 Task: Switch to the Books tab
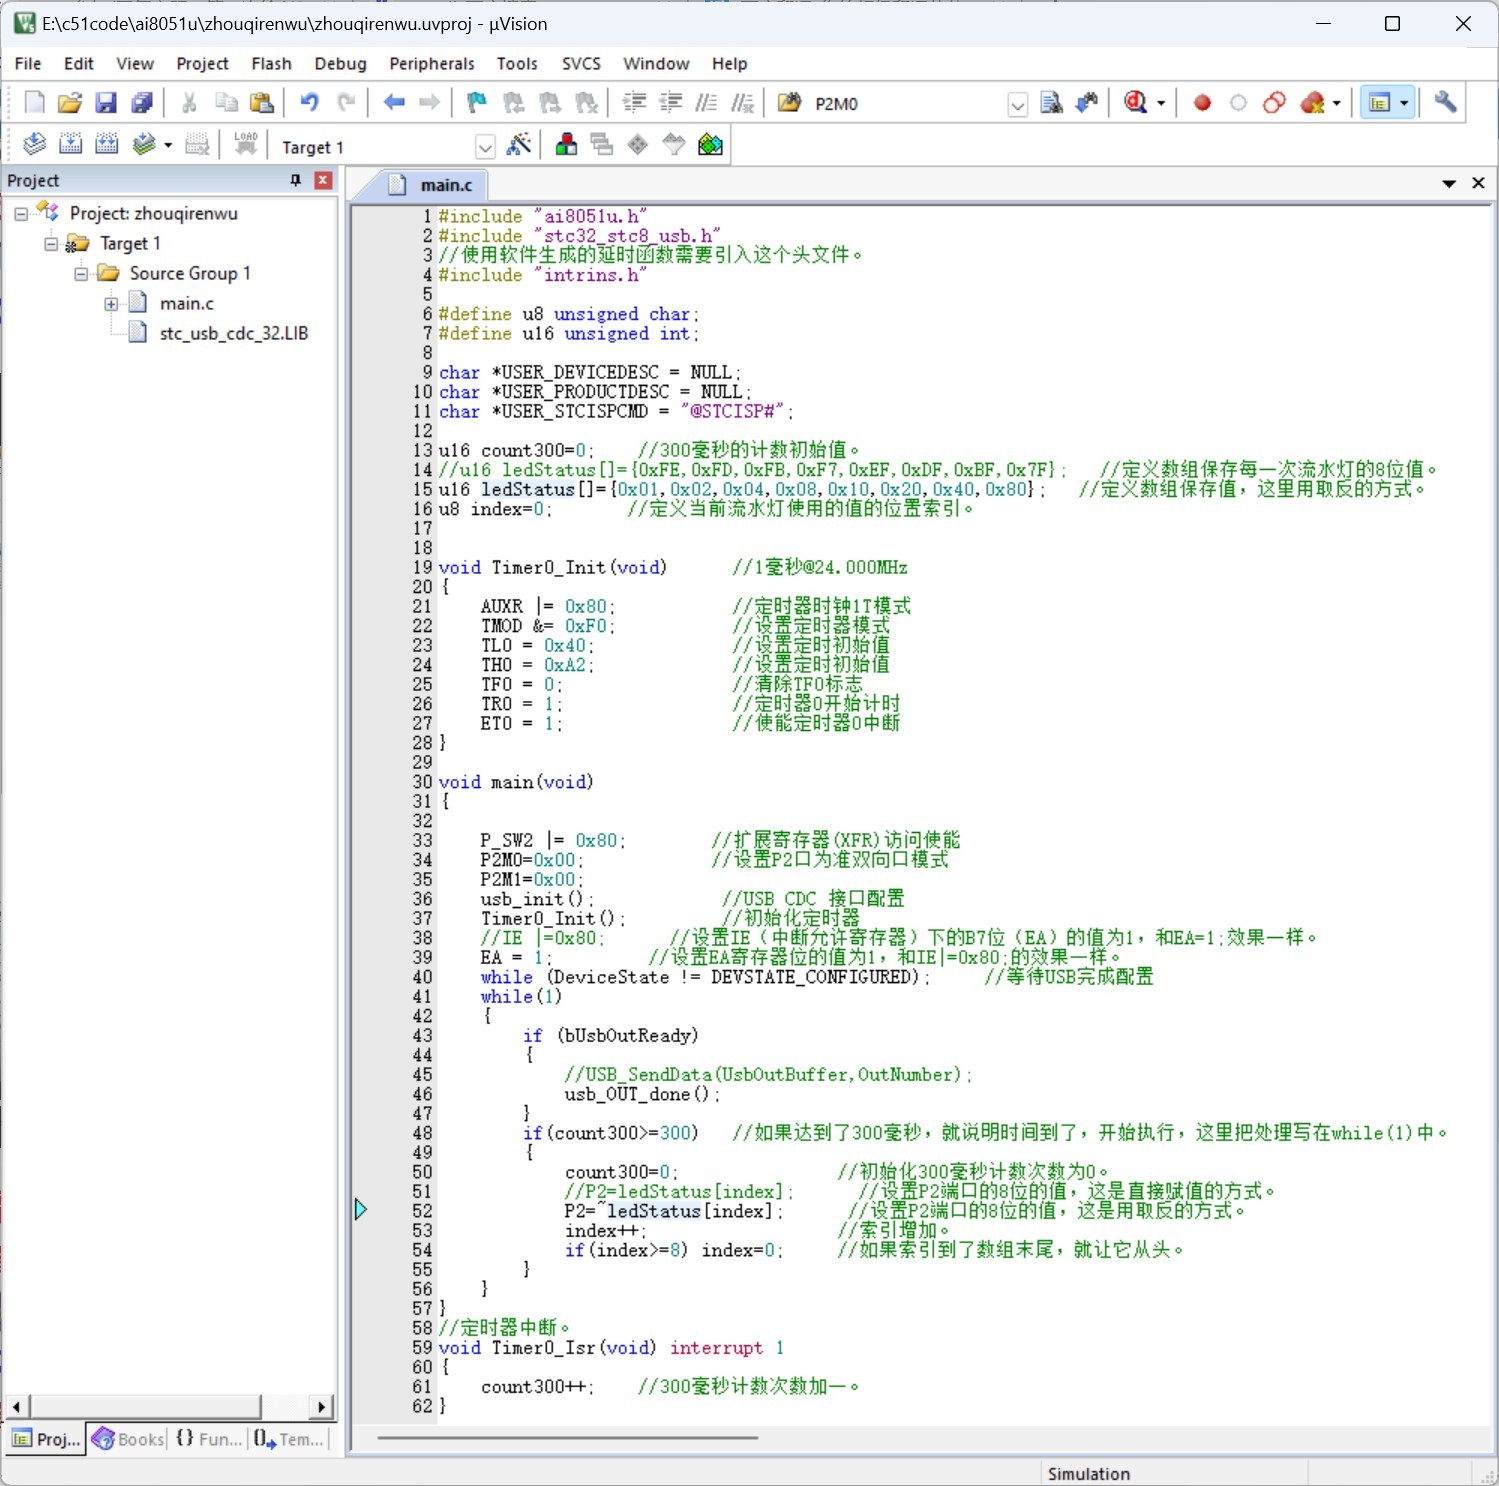click(127, 1439)
